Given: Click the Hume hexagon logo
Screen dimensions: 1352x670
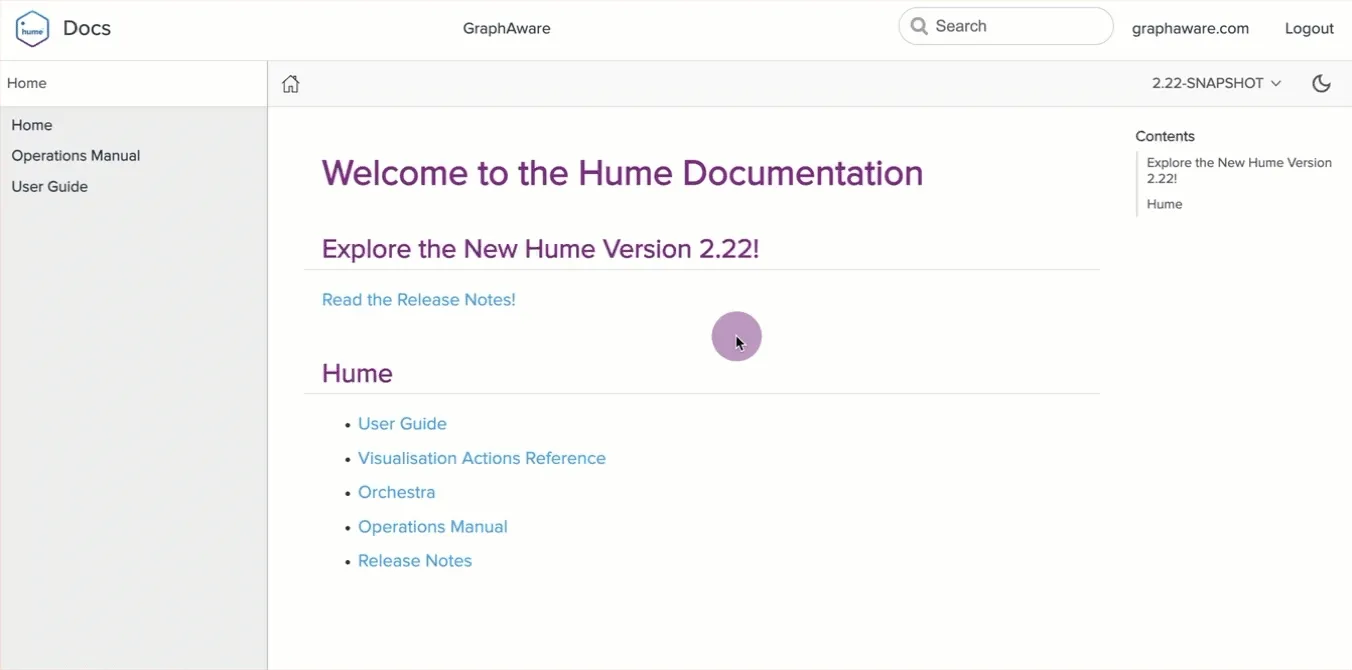Looking at the screenshot, I should tap(32, 29).
